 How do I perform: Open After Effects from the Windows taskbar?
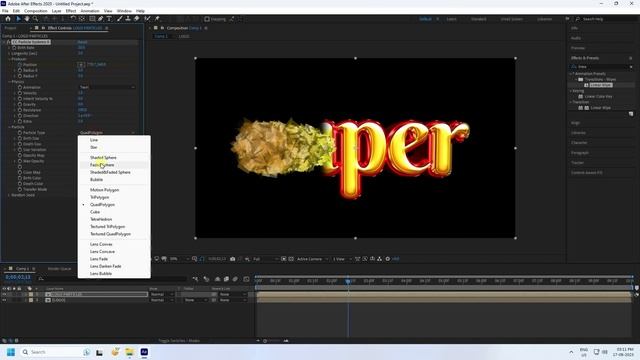pyautogui.click(x=144, y=352)
